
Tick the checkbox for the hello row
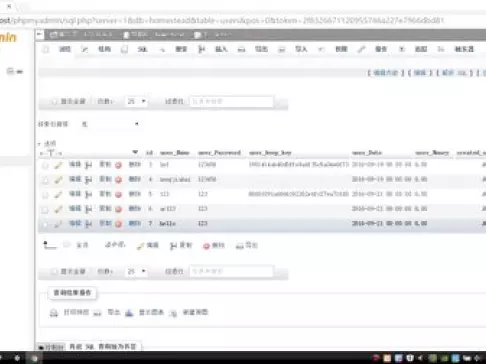(x=45, y=224)
